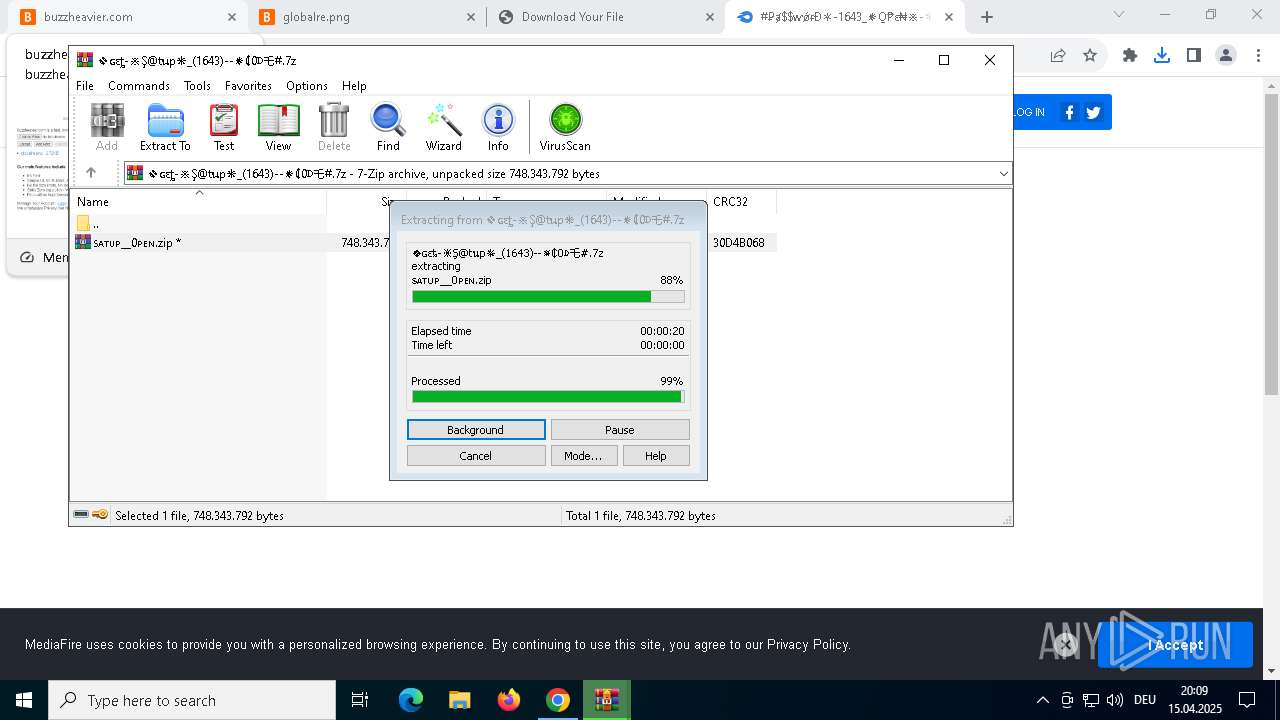
Task: Click the file extraction progress bar
Action: [548, 296]
